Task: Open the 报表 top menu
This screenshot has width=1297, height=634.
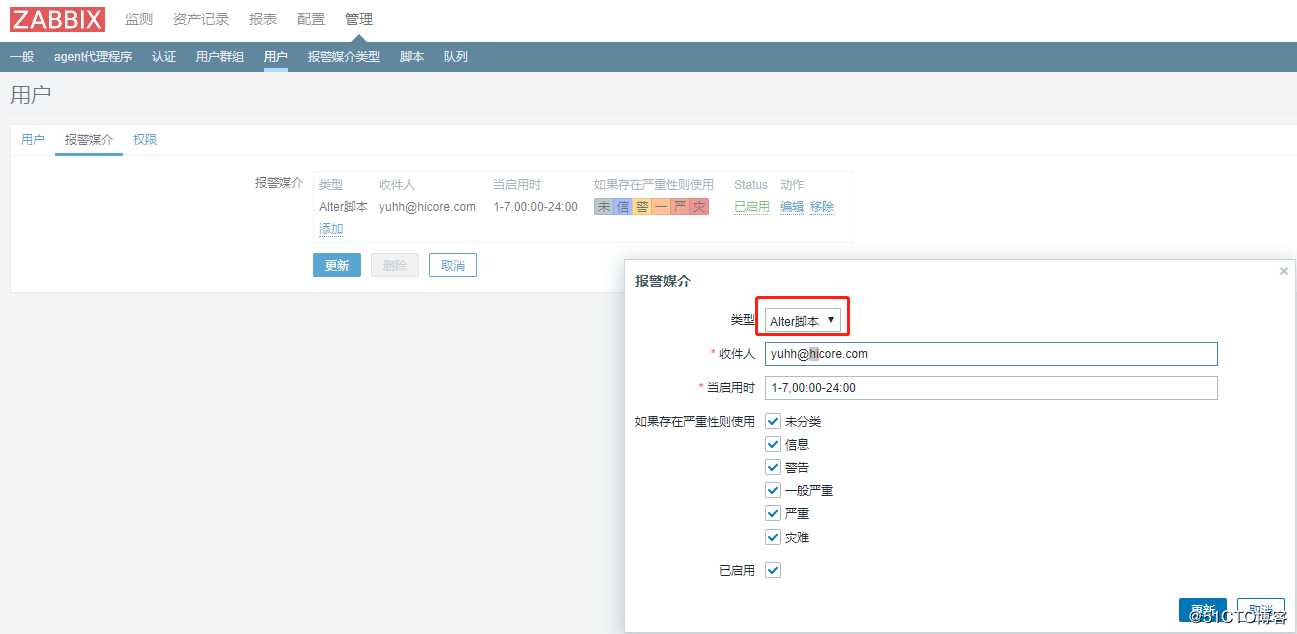Action: [x=263, y=19]
